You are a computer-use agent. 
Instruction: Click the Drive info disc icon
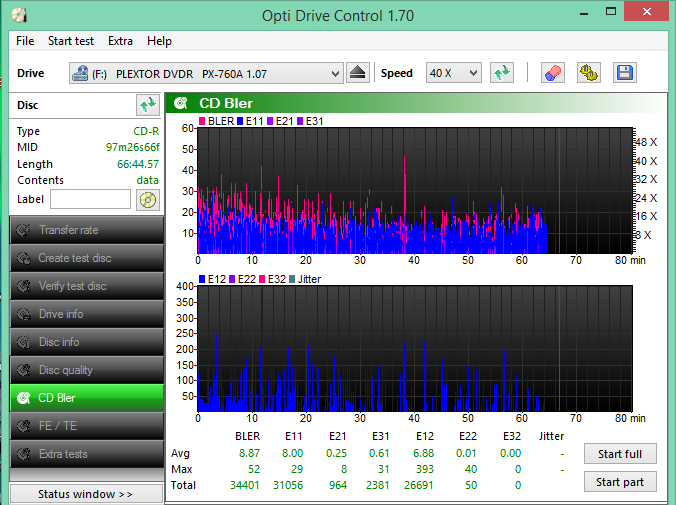[x=23, y=314]
